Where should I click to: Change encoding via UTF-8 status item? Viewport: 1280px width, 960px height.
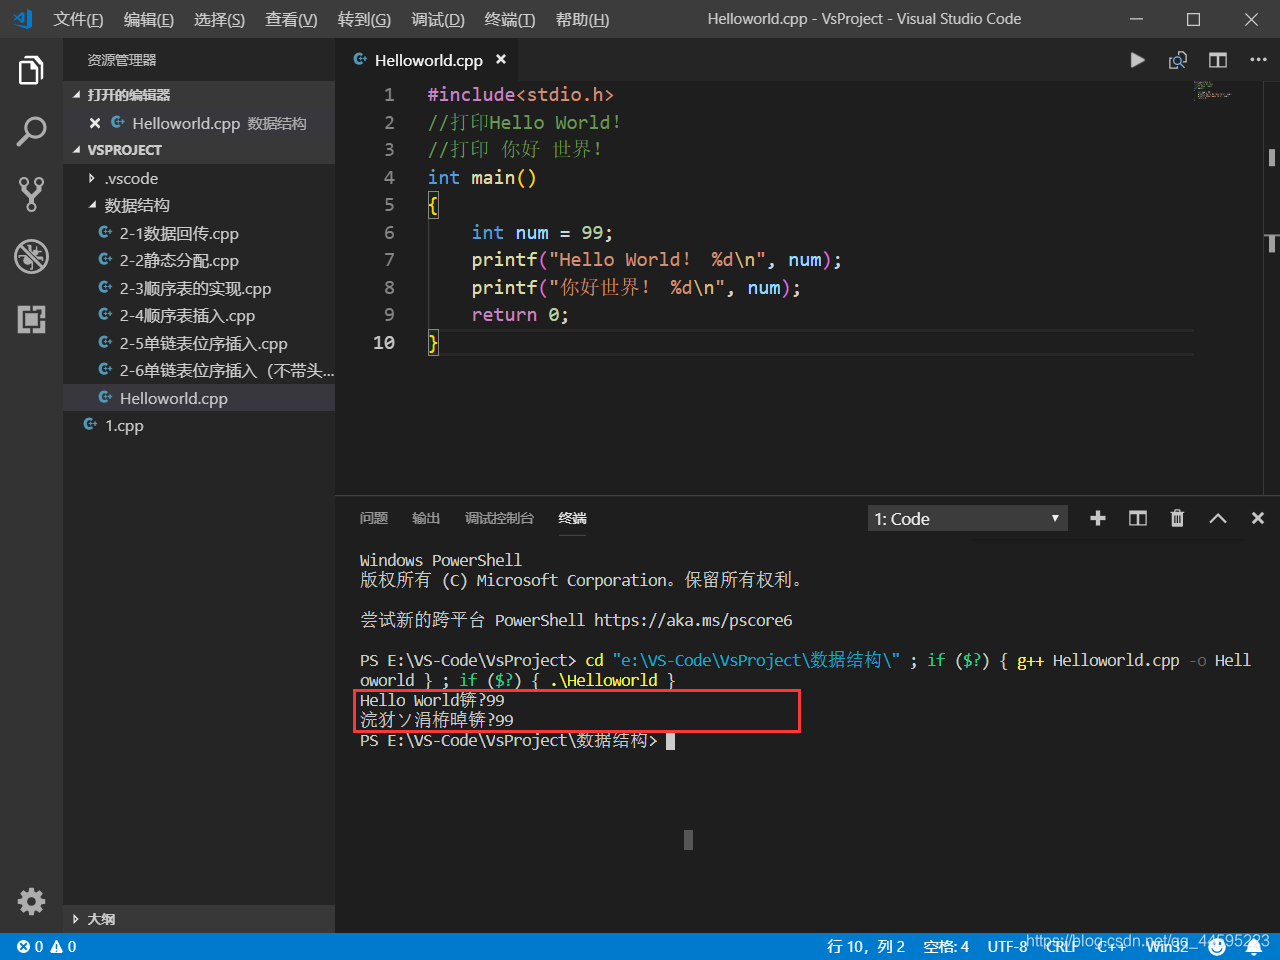(1007, 947)
